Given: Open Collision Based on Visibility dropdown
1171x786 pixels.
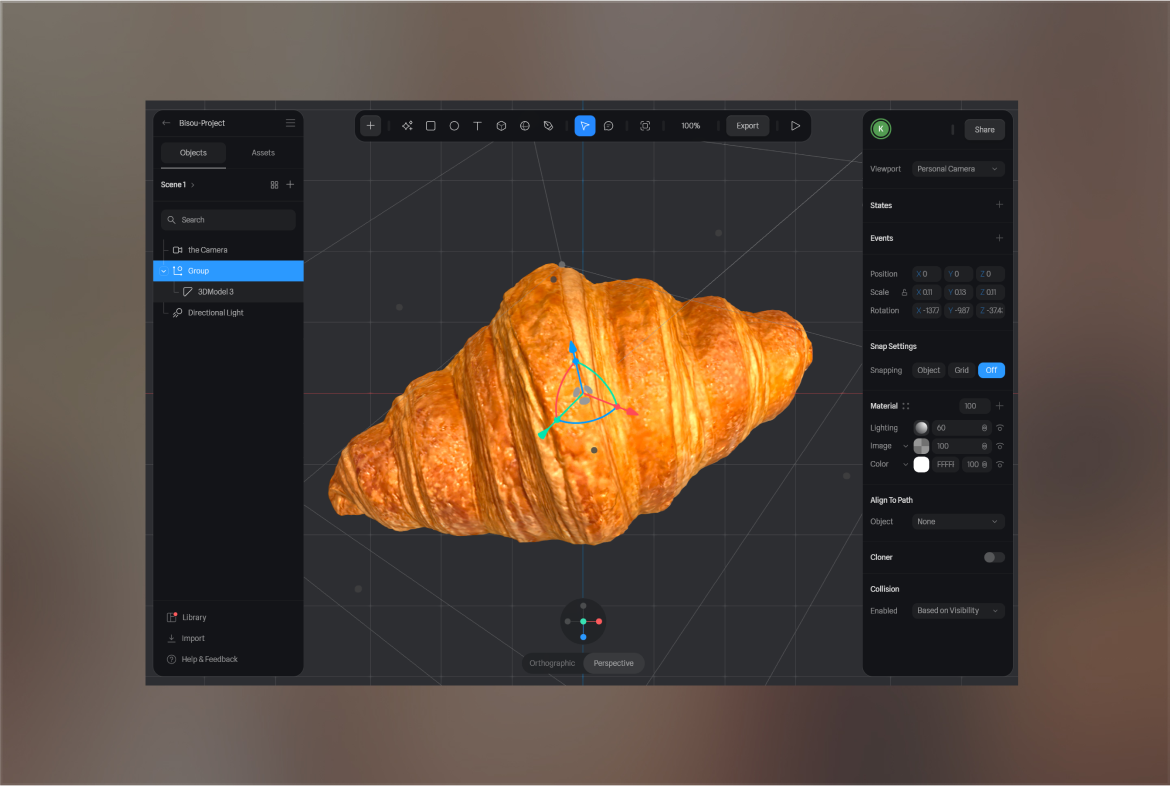Looking at the screenshot, I should pyautogui.click(x=957, y=610).
